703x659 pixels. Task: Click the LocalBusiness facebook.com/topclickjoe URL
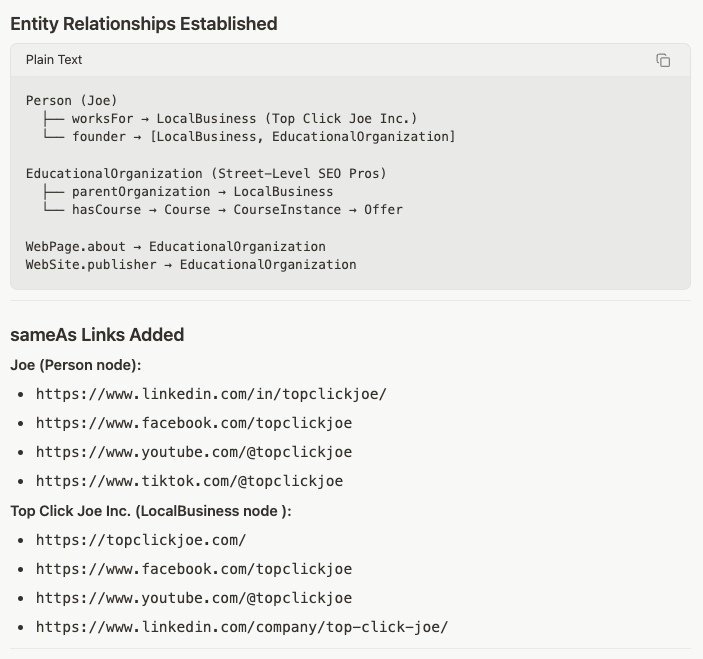click(194, 569)
